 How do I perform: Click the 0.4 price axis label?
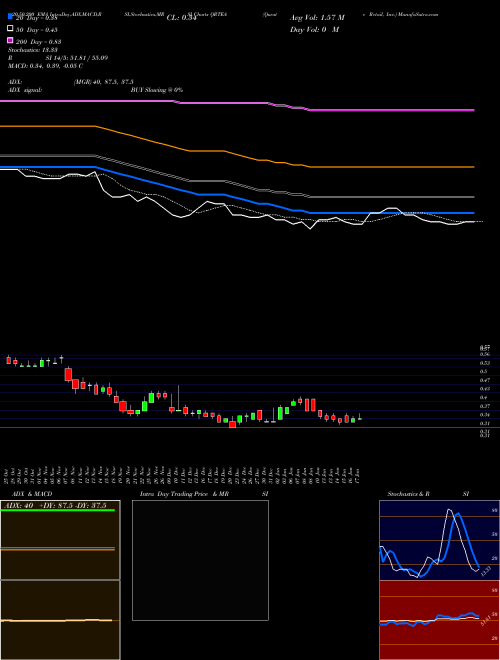point(484,397)
